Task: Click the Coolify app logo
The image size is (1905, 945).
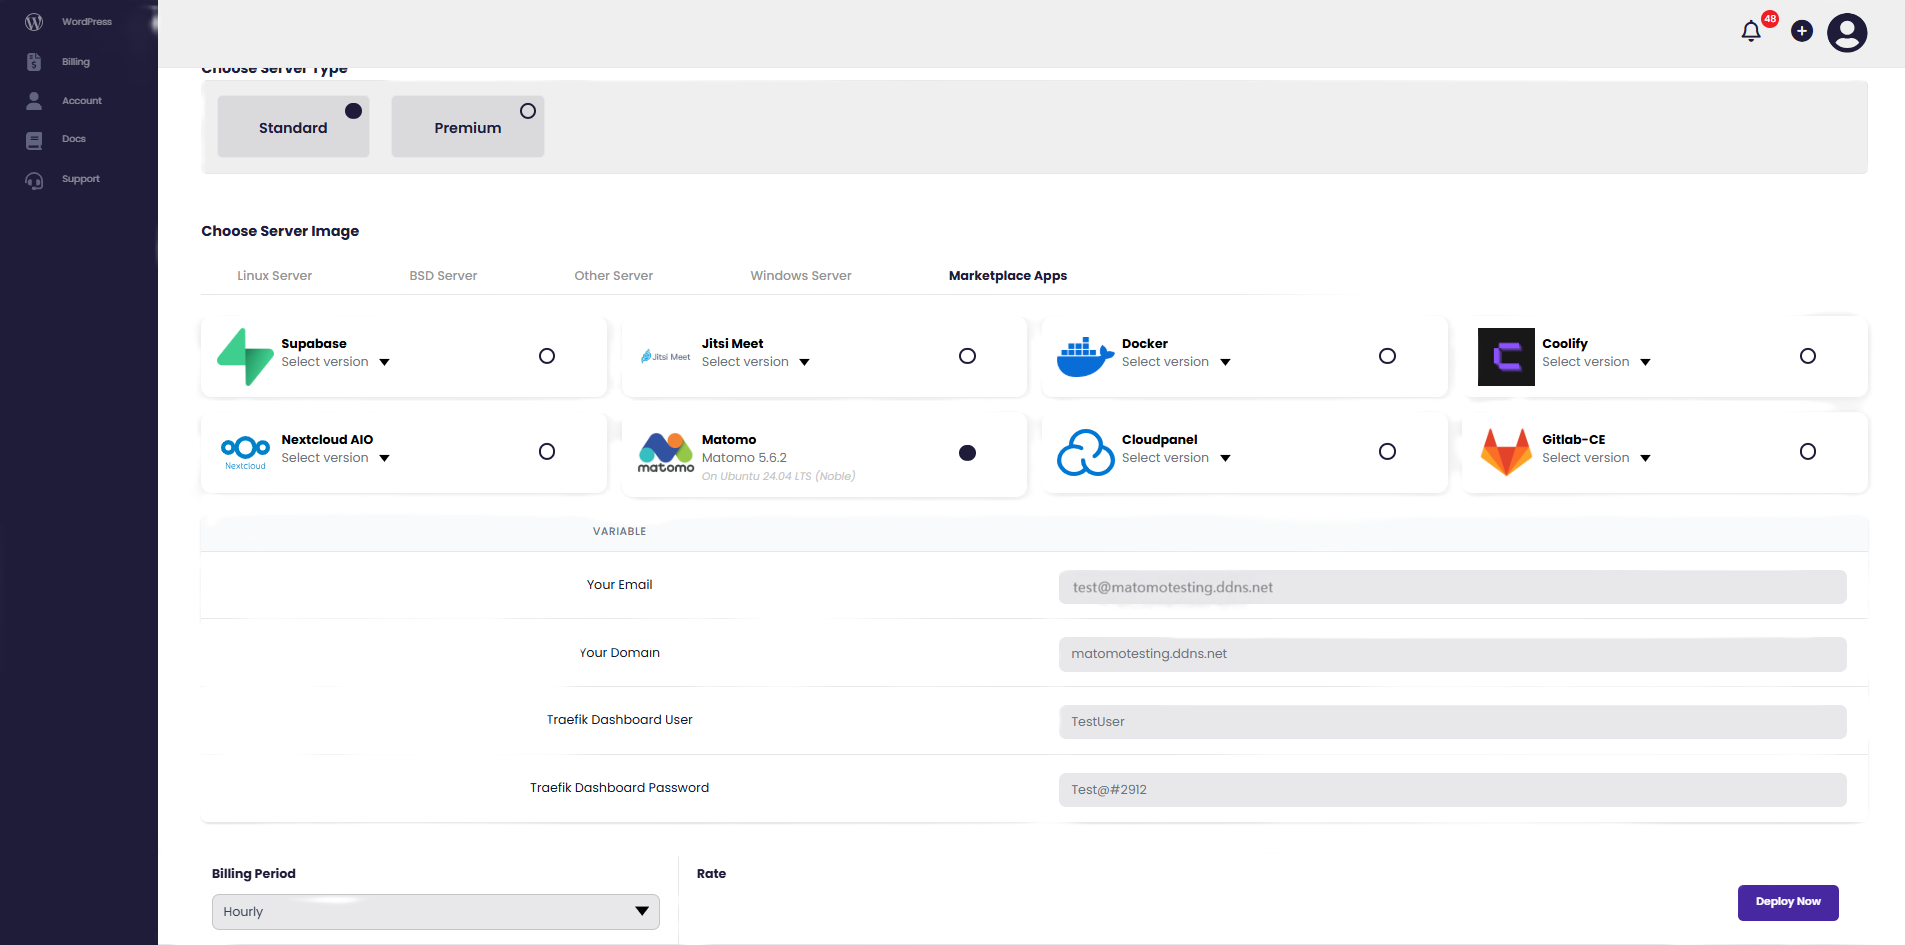Action: [x=1506, y=356]
